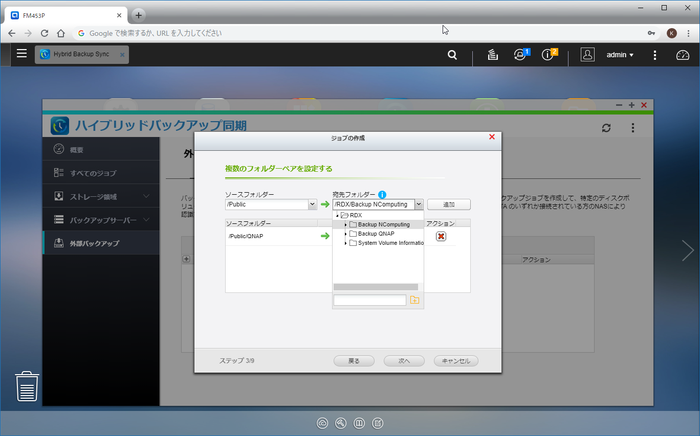Open the dashboard gauge icon
The width and height of the screenshot is (700, 436).
(683, 55)
